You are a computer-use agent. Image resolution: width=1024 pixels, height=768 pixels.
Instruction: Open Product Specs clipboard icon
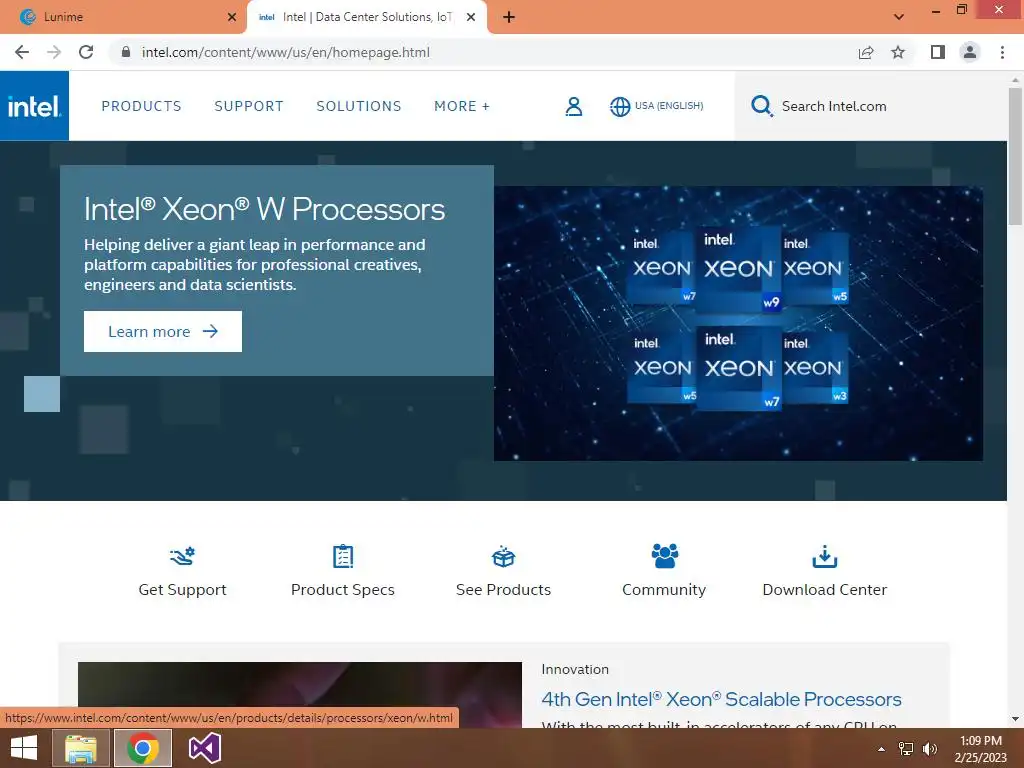343,556
